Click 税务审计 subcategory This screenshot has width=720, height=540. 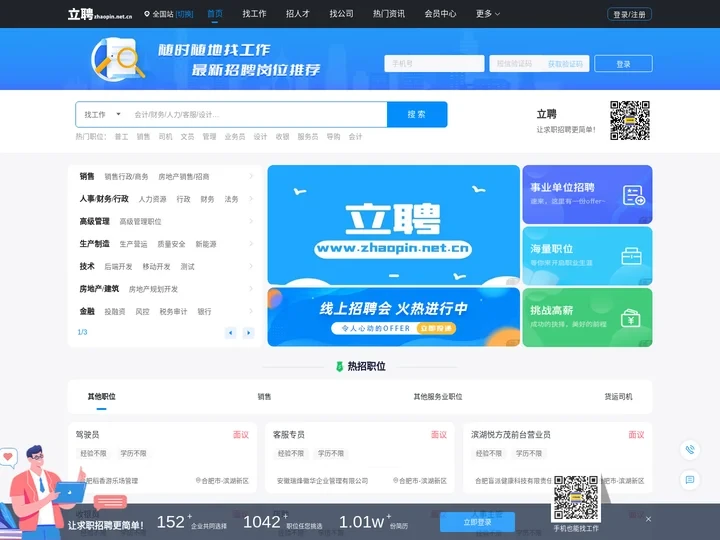click(173, 312)
